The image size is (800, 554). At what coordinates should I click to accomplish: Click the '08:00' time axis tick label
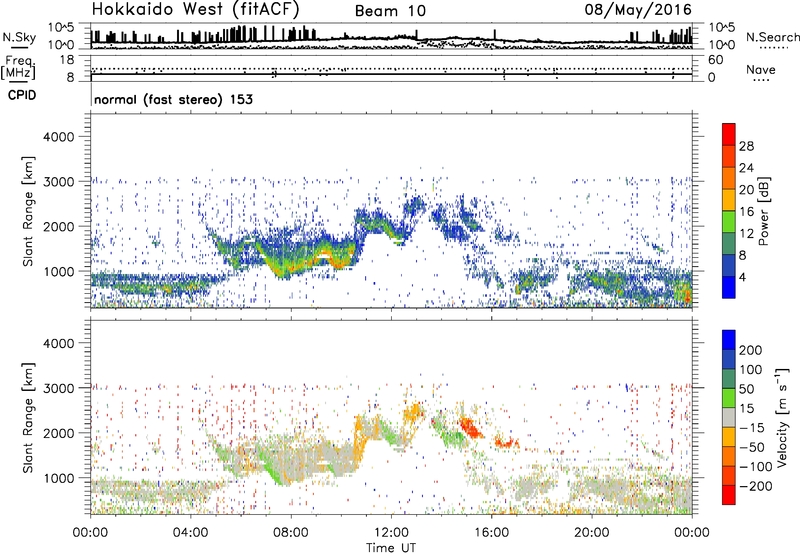tap(291, 533)
